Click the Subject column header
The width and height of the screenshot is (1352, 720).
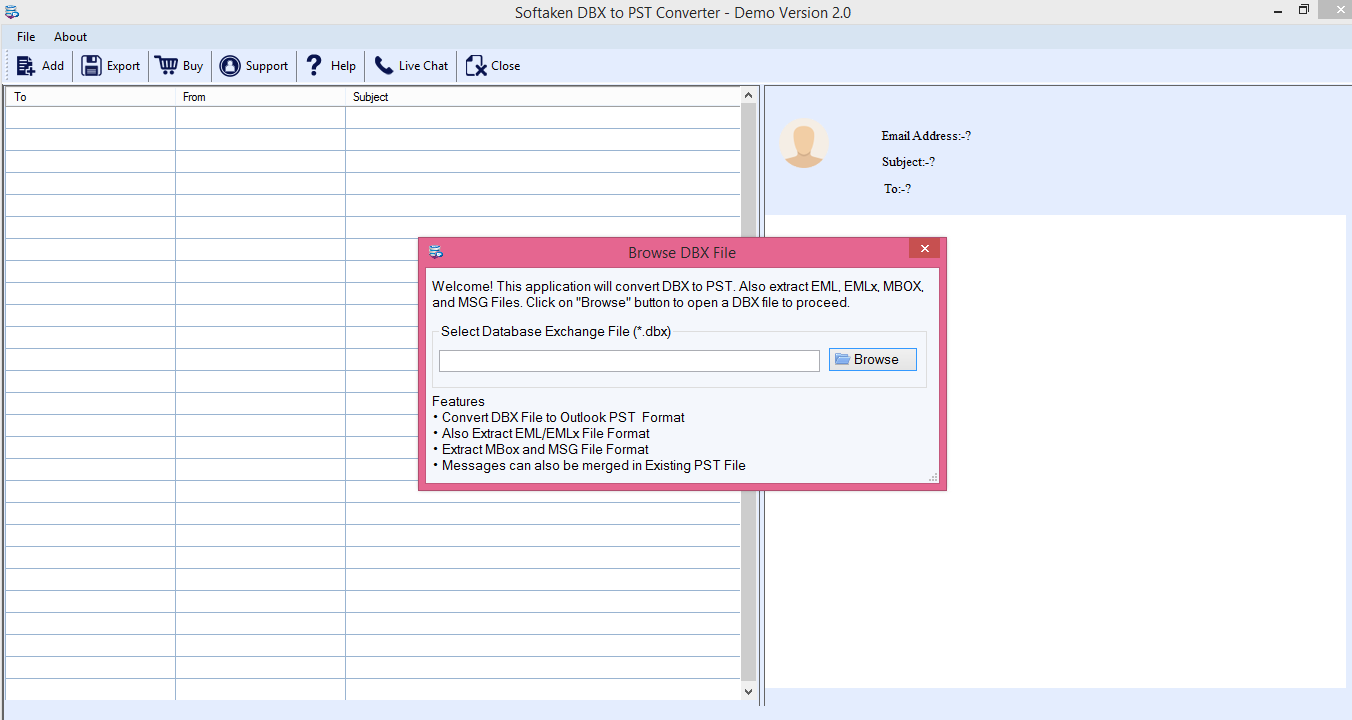click(x=543, y=97)
